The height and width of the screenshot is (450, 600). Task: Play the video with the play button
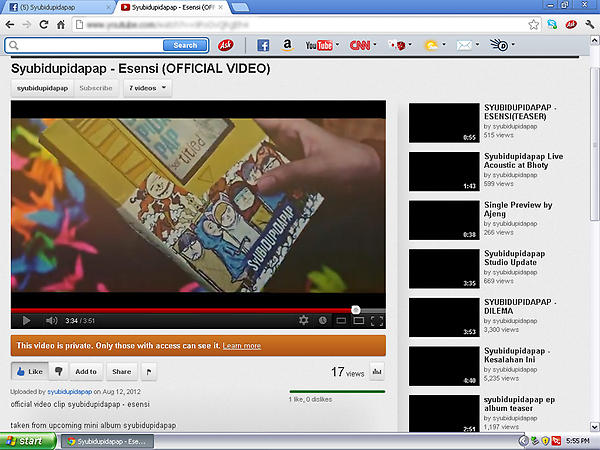click(26, 321)
